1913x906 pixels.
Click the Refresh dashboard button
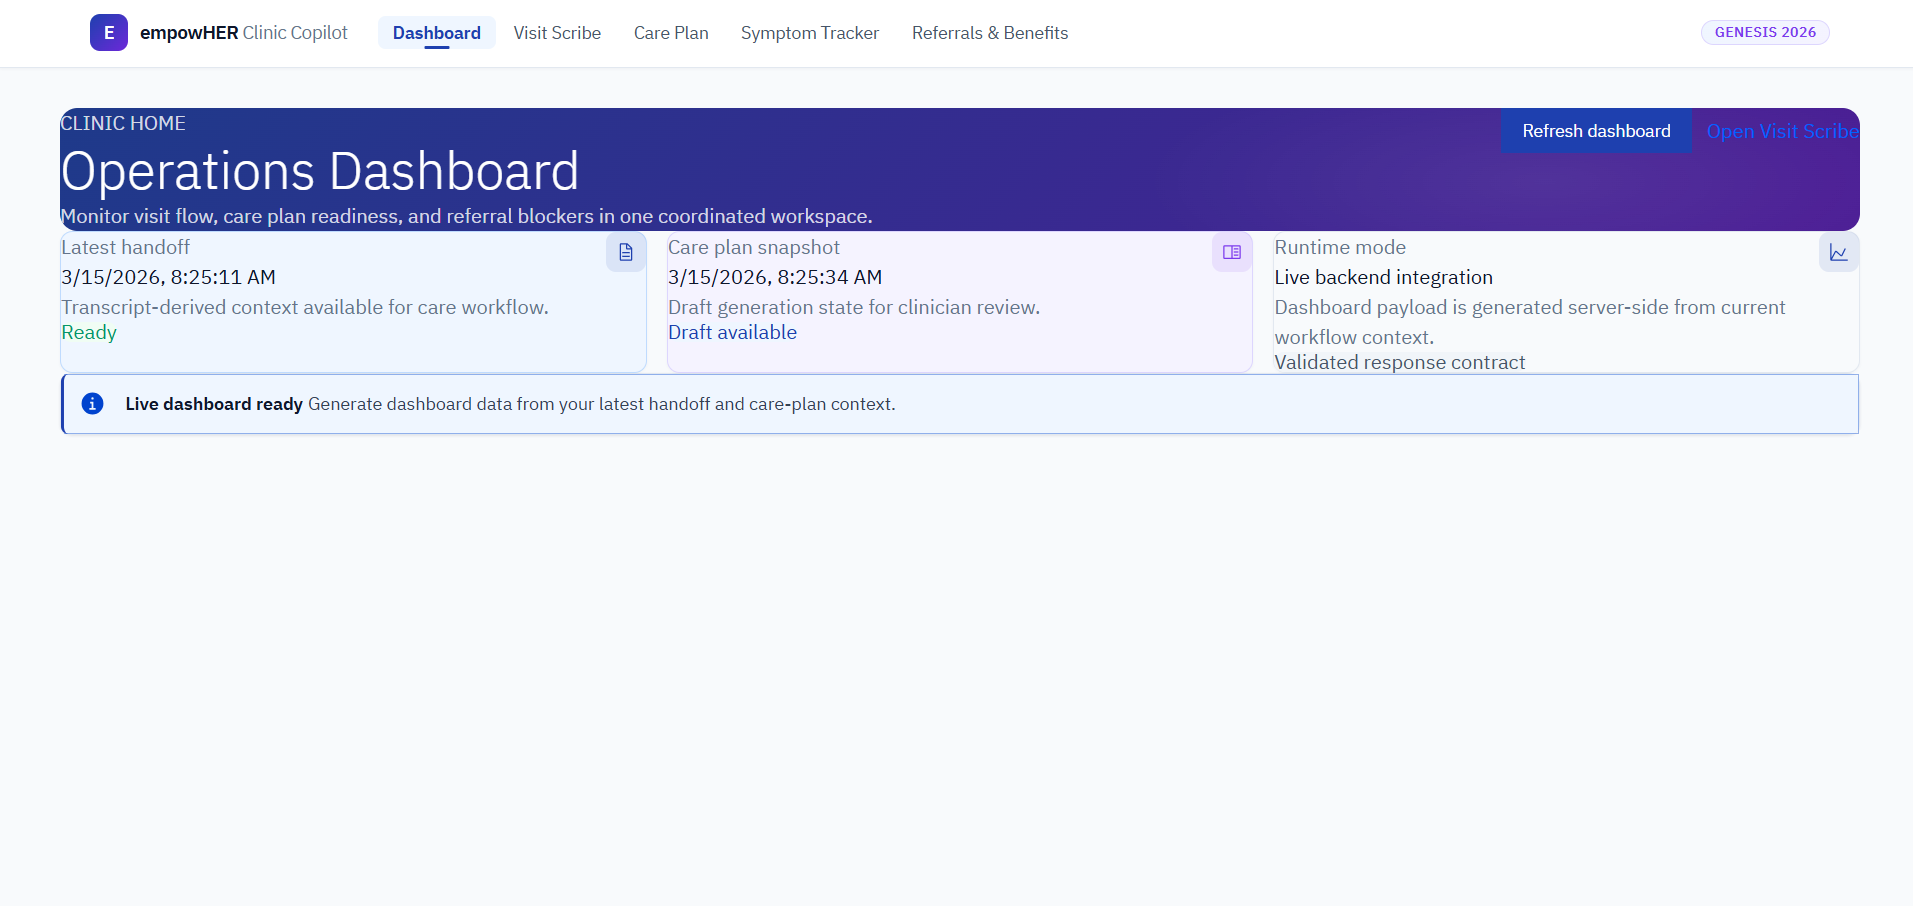tap(1596, 131)
